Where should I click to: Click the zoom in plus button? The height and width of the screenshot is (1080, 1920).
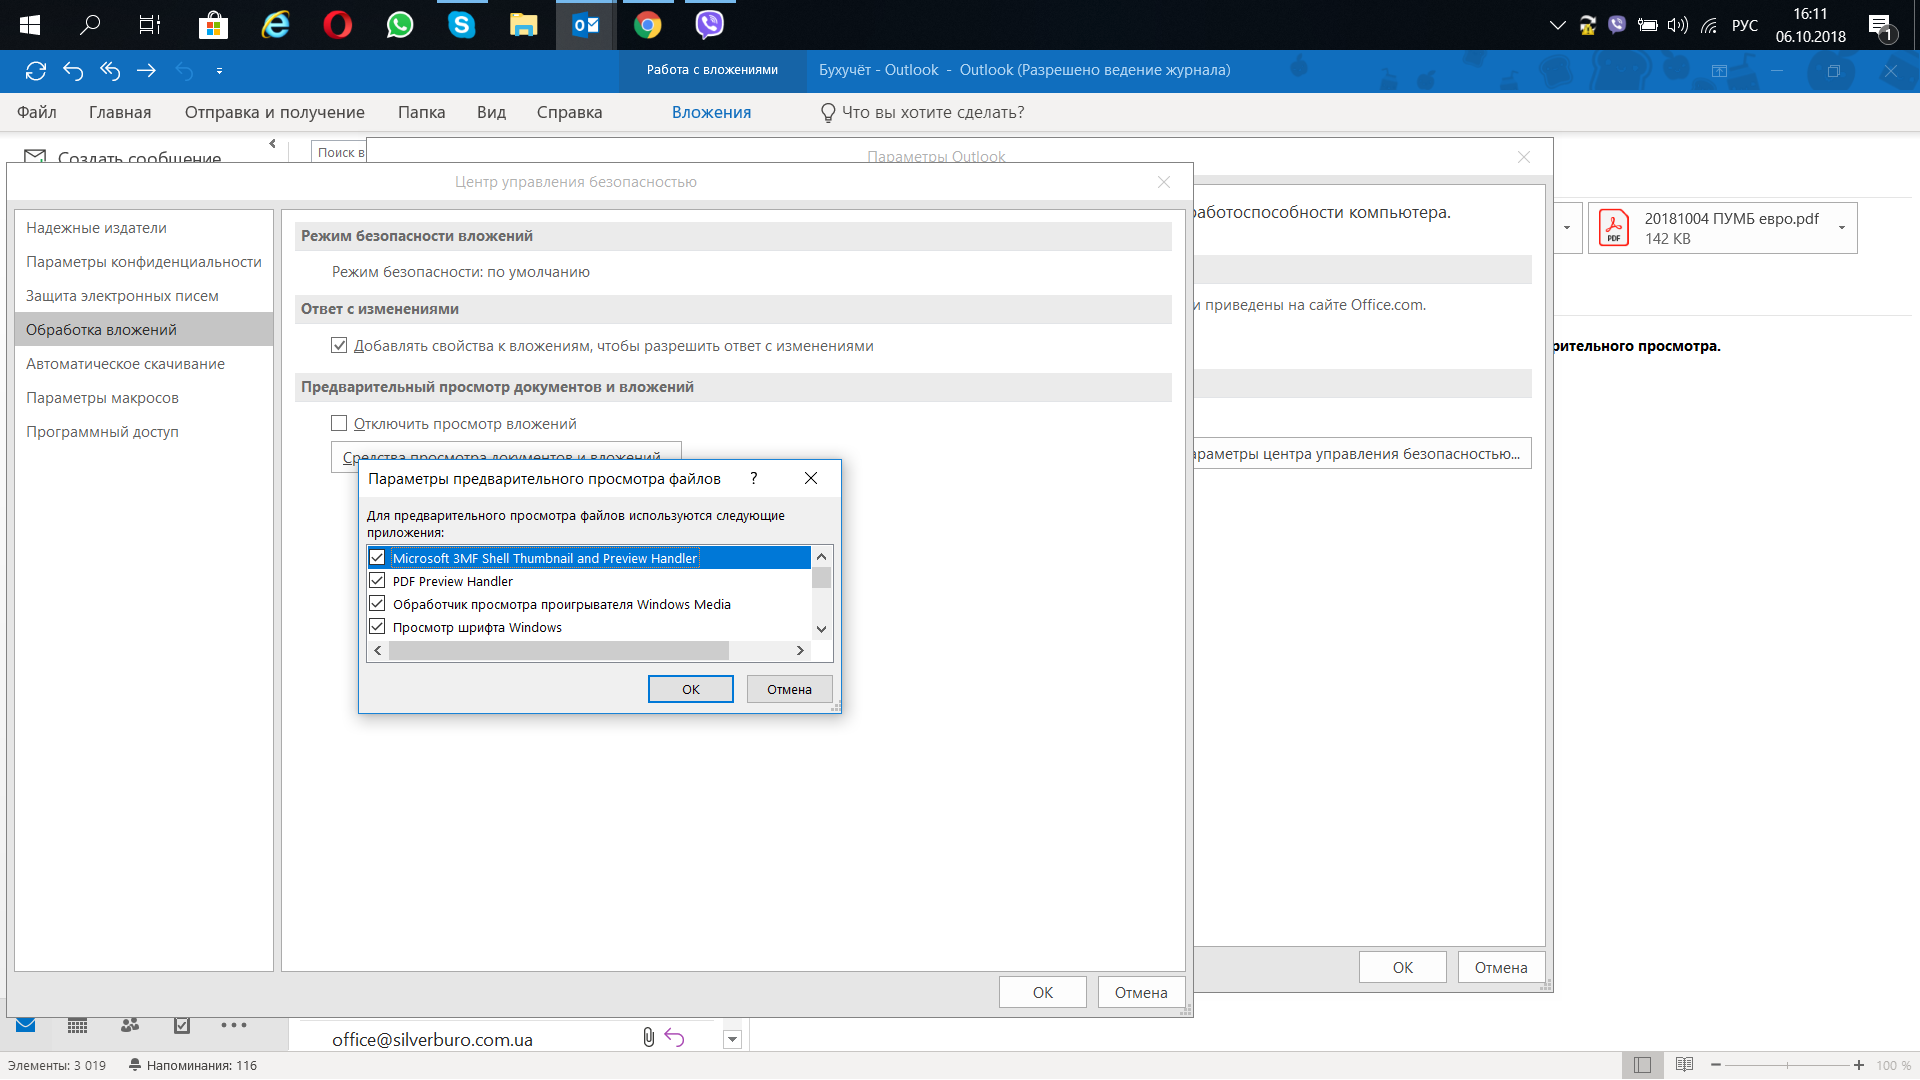point(1859,1065)
